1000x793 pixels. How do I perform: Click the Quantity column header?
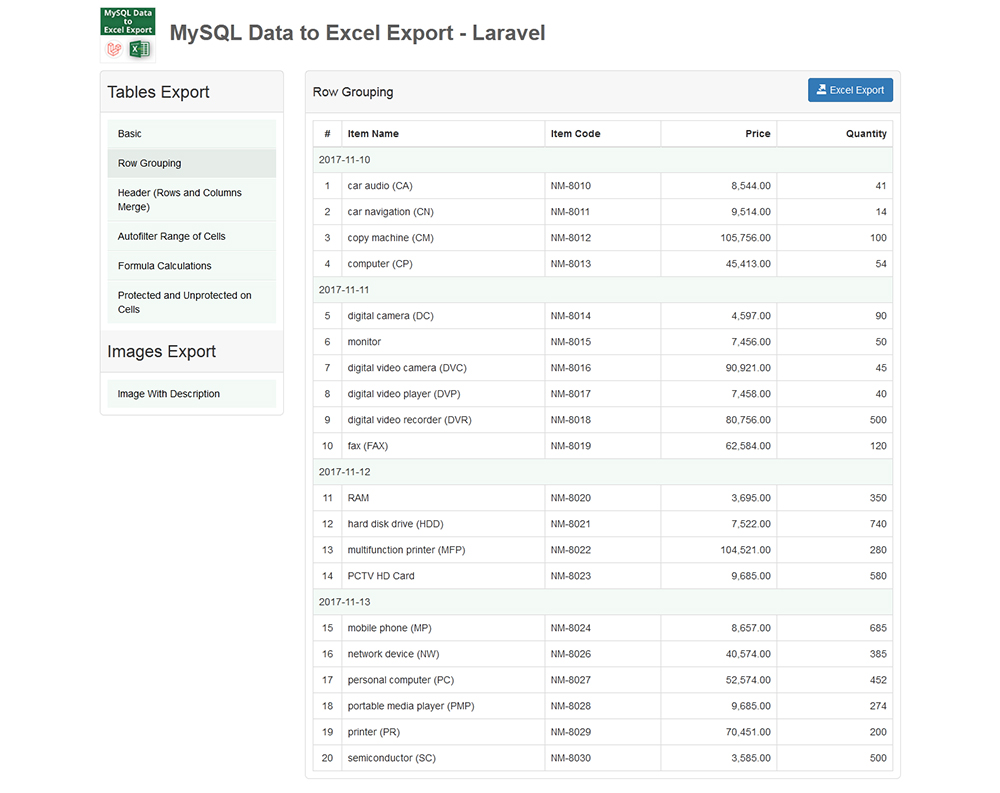tap(865, 134)
